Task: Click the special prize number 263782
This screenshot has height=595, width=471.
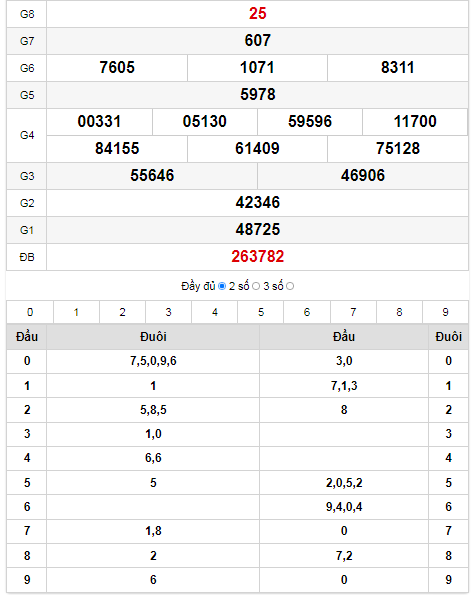Action: (258, 257)
